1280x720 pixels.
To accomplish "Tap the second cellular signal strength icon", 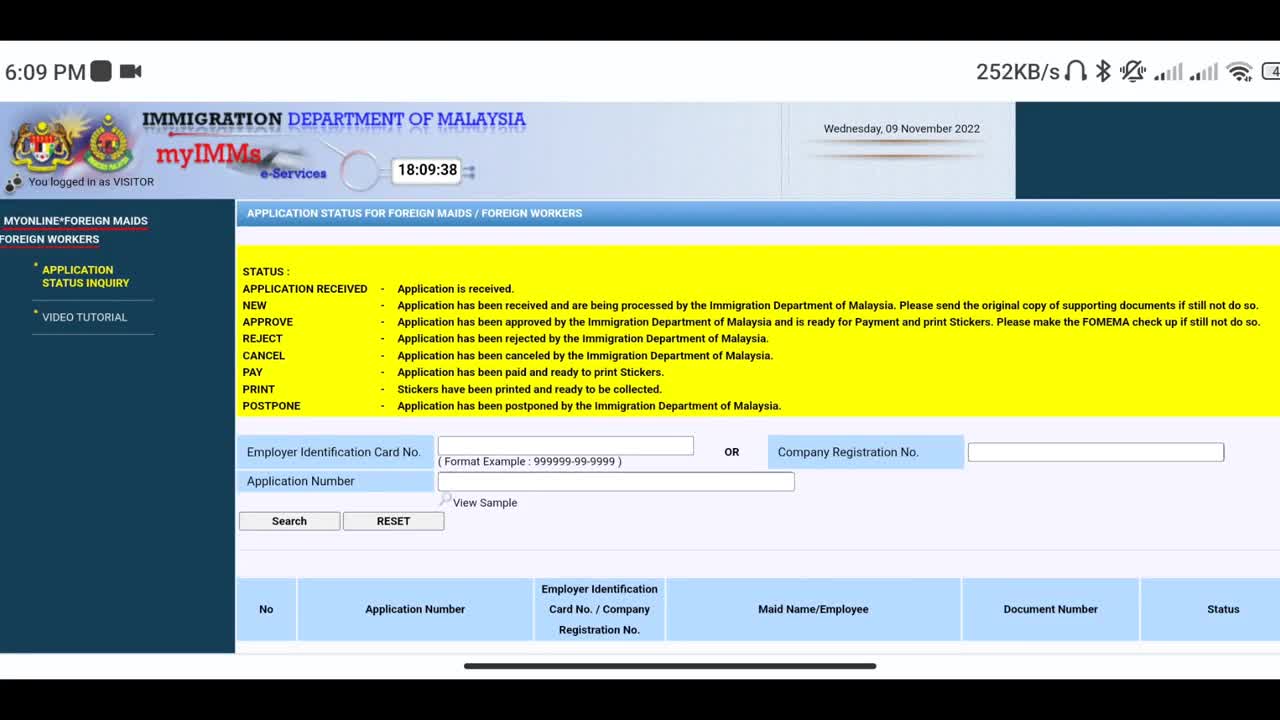I will pos(1204,72).
